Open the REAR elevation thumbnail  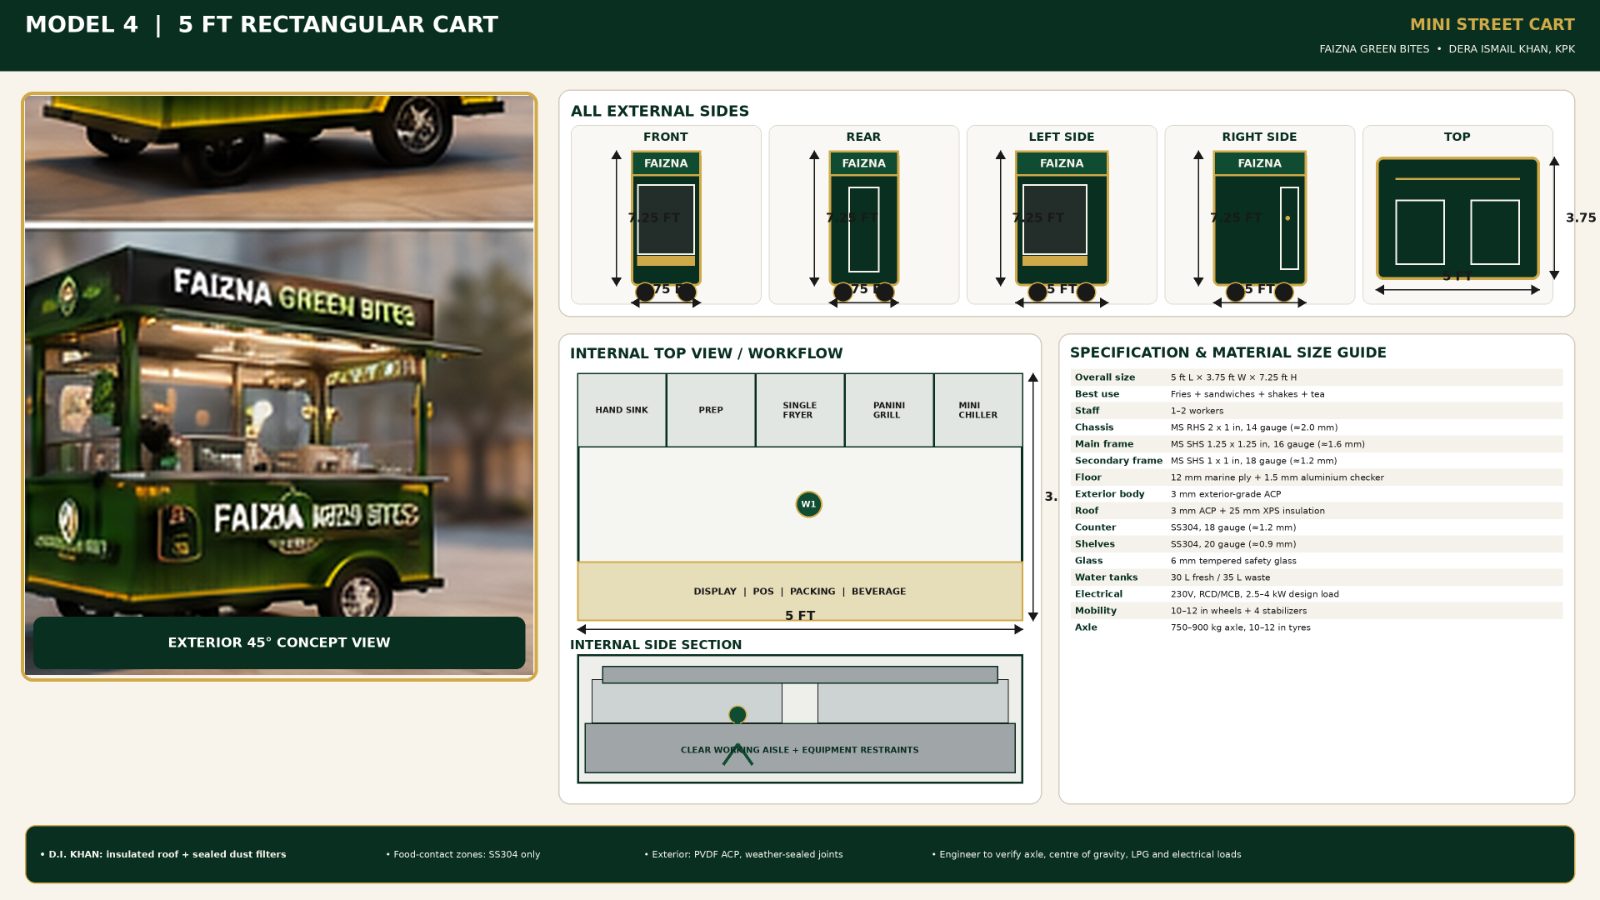pyautogui.click(x=864, y=215)
